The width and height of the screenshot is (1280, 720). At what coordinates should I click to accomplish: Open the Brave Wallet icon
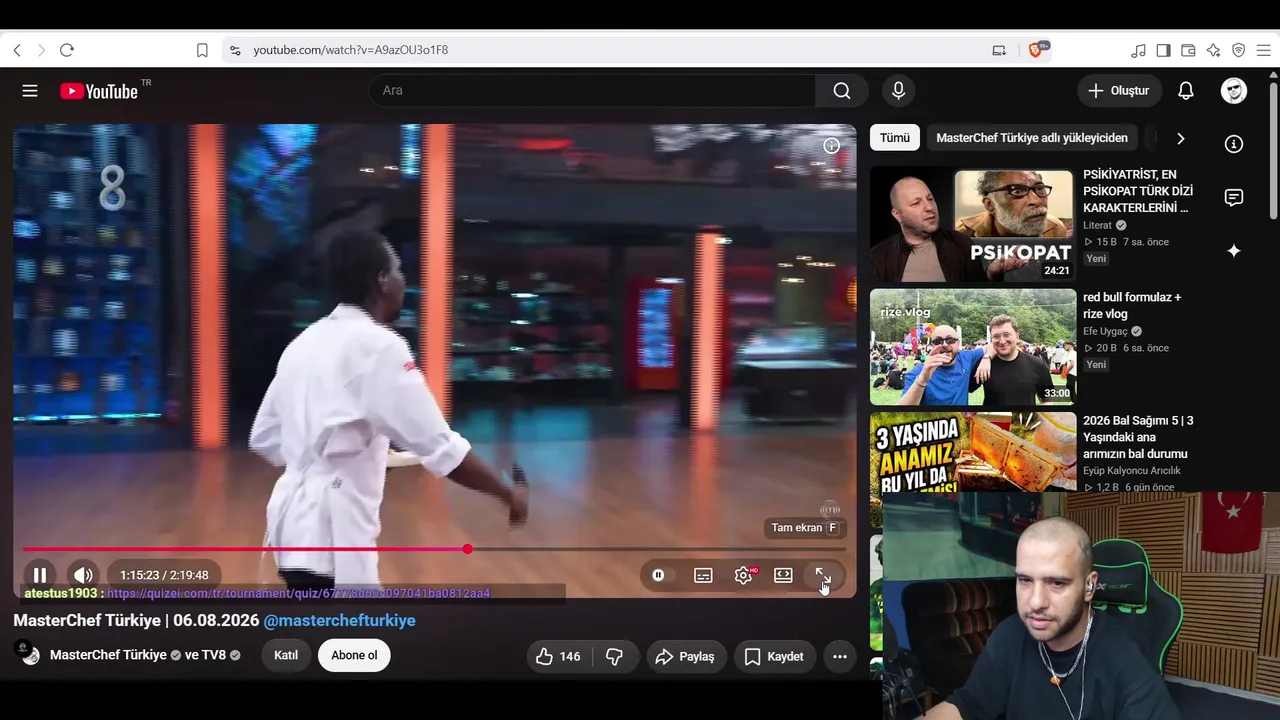tap(1188, 50)
